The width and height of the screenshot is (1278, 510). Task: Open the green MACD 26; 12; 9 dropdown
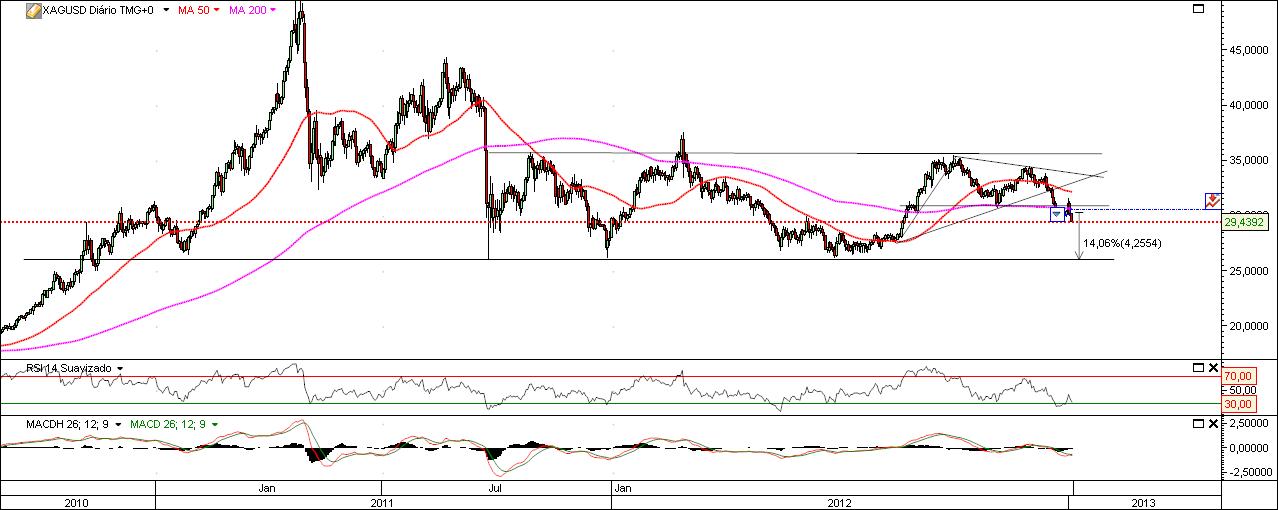pyautogui.click(x=214, y=425)
